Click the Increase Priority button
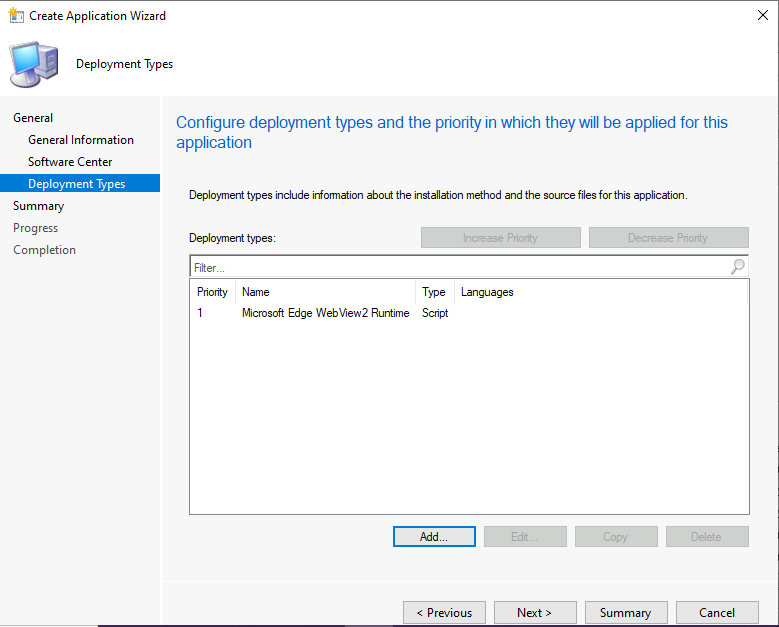The image size is (779, 627). point(500,237)
